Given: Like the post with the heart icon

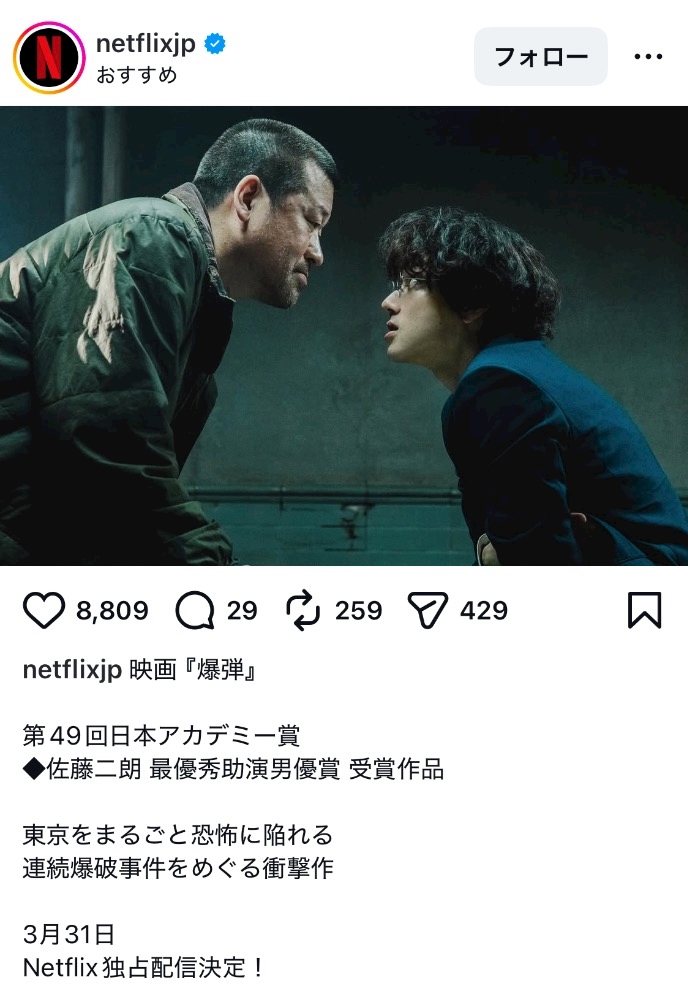Looking at the screenshot, I should point(44,610).
